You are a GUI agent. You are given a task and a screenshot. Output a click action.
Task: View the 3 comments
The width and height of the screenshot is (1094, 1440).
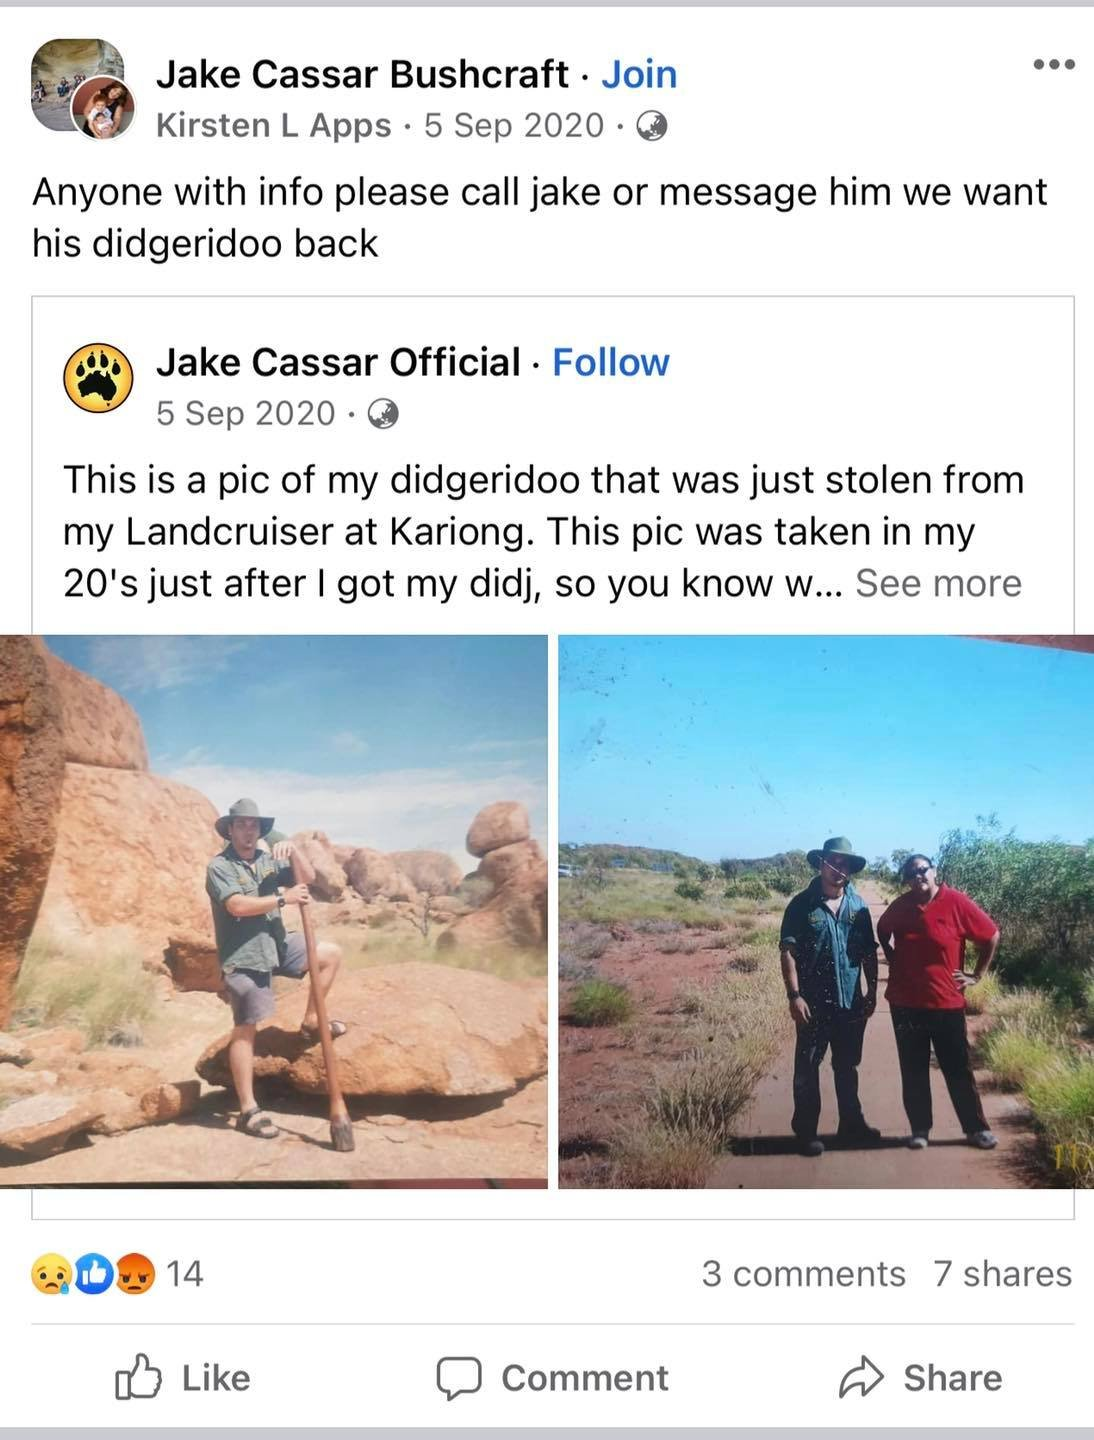tap(803, 1274)
